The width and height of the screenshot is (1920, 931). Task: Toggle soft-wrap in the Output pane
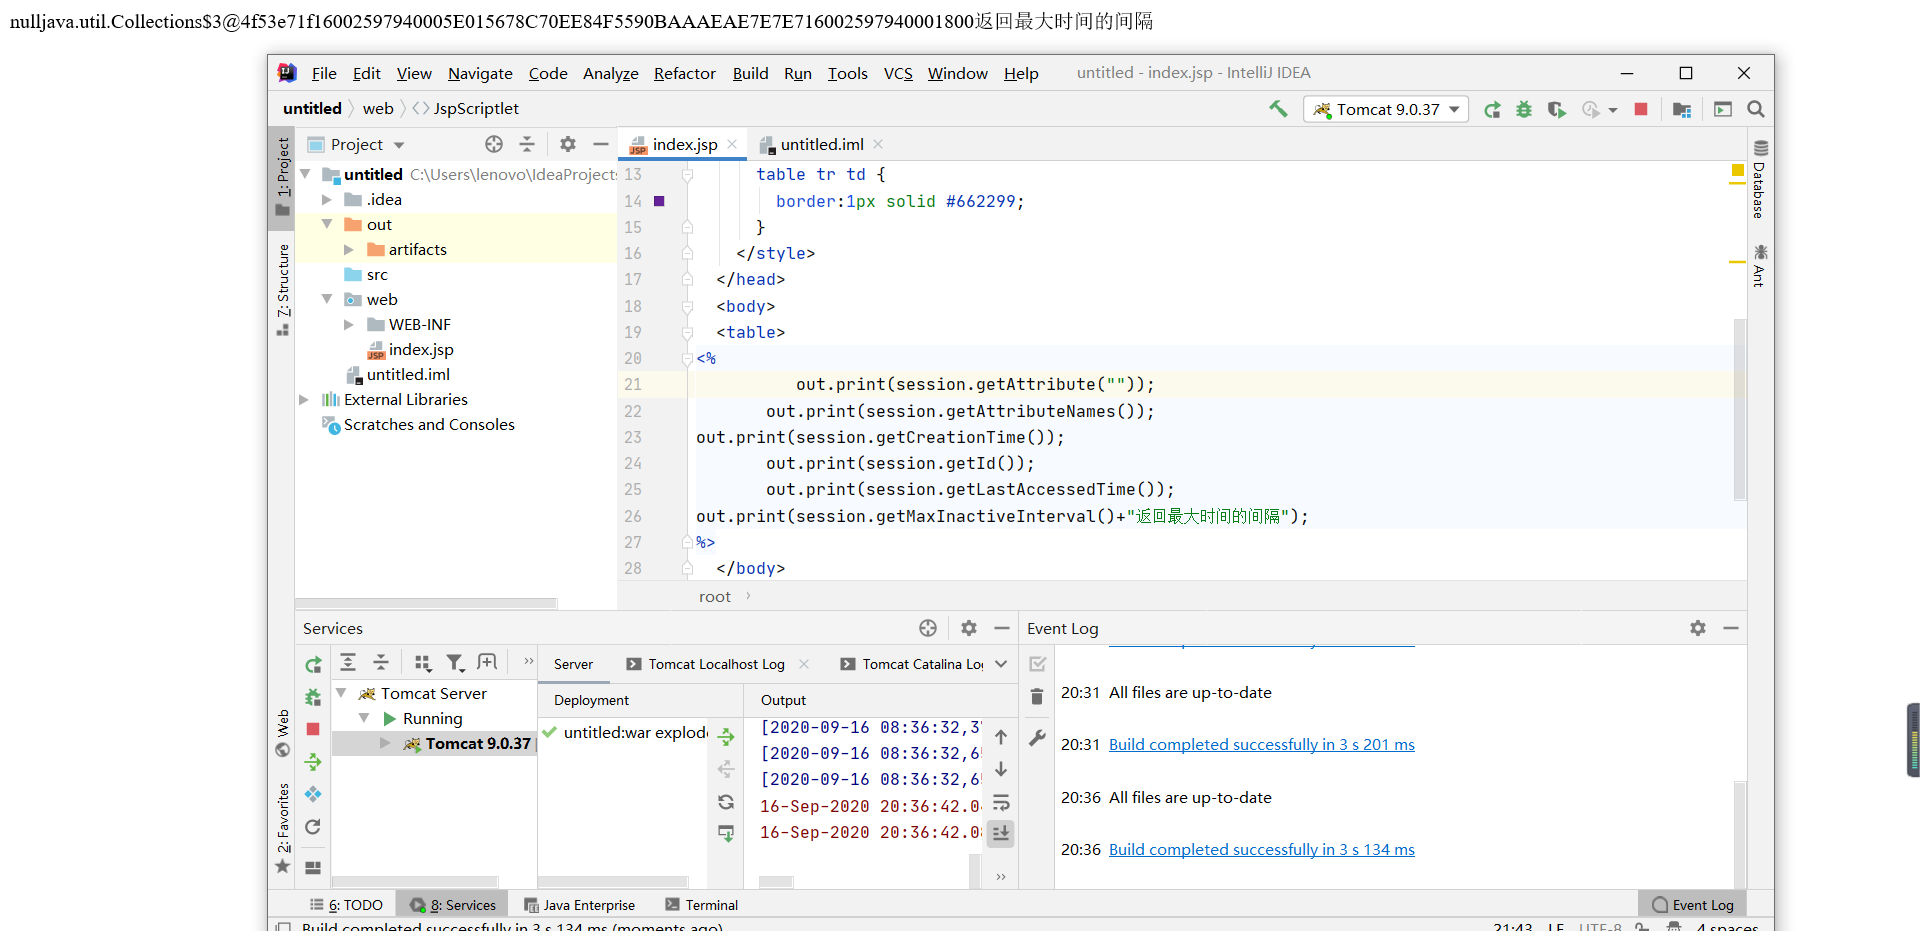[x=1001, y=802]
